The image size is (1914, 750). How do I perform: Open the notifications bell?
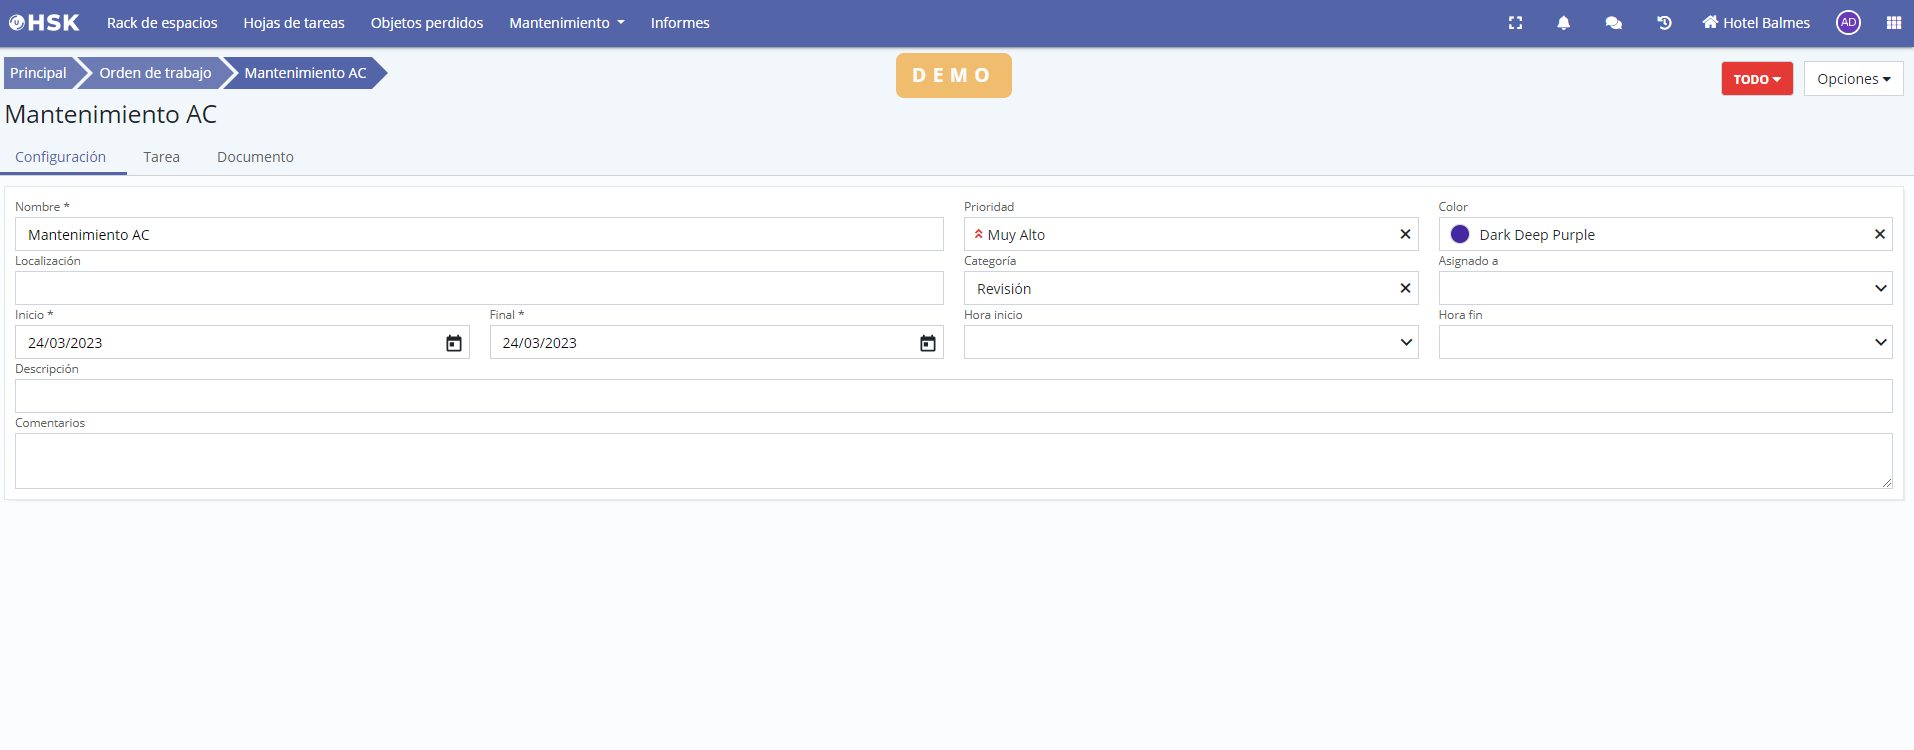coord(1563,23)
